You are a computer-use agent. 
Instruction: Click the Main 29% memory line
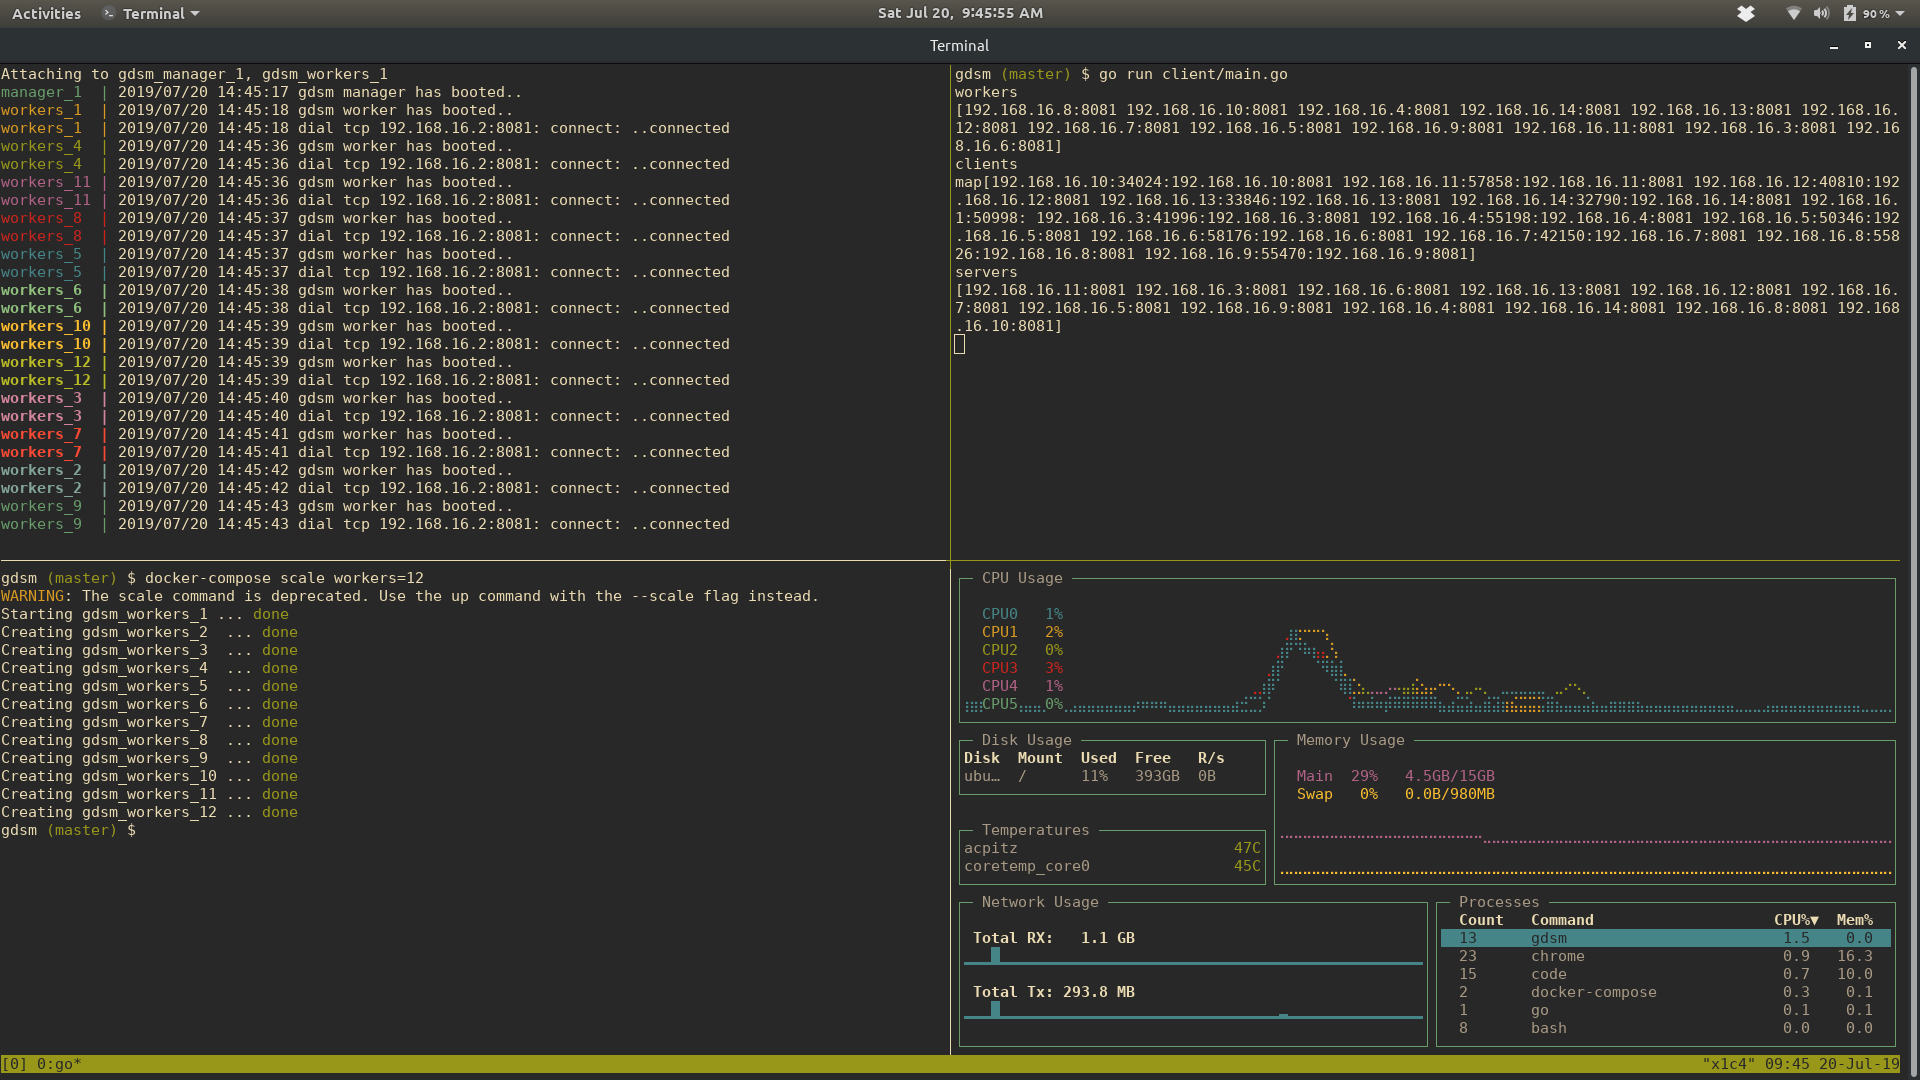(x=1395, y=776)
